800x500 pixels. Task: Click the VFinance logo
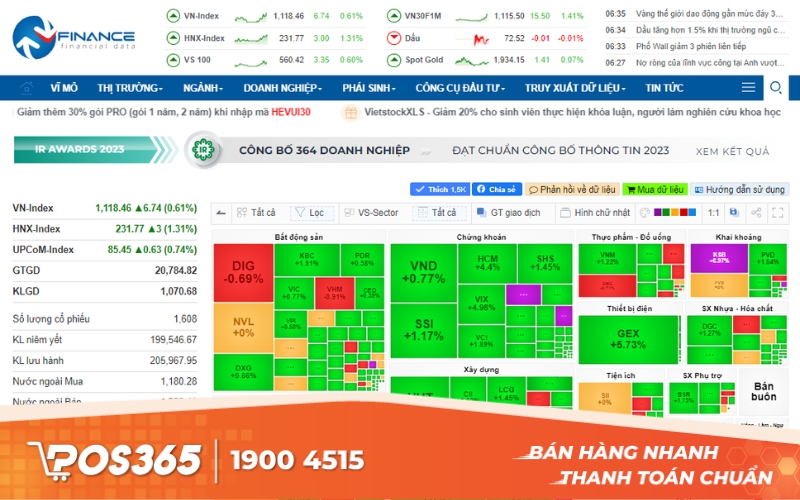tap(74, 37)
